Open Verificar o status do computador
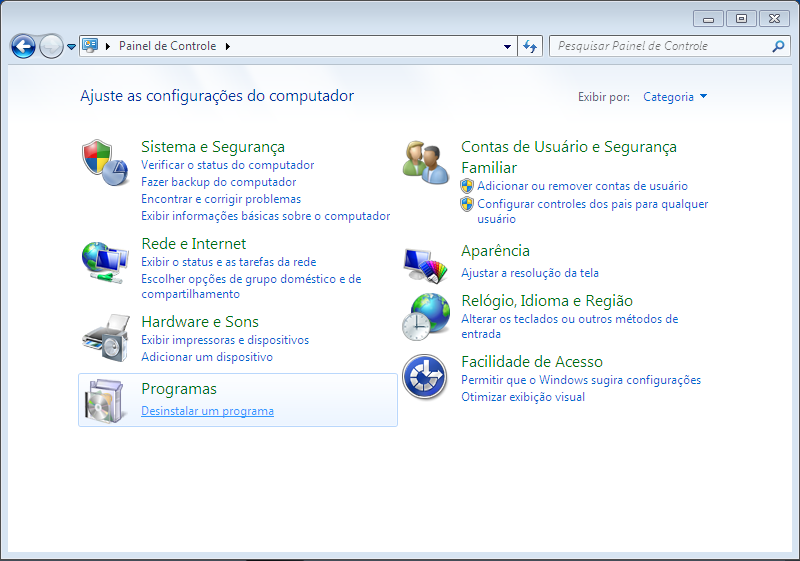Viewport: 800px width, 561px height. (x=228, y=165)
